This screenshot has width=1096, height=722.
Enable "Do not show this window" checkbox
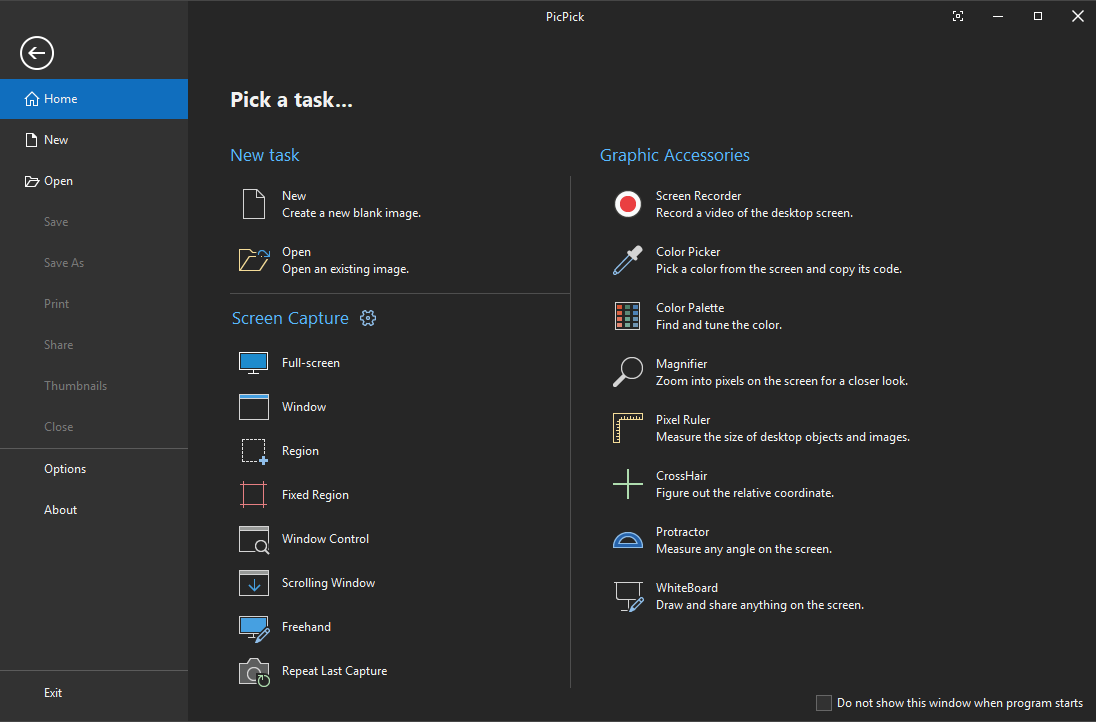click(824, 703)
